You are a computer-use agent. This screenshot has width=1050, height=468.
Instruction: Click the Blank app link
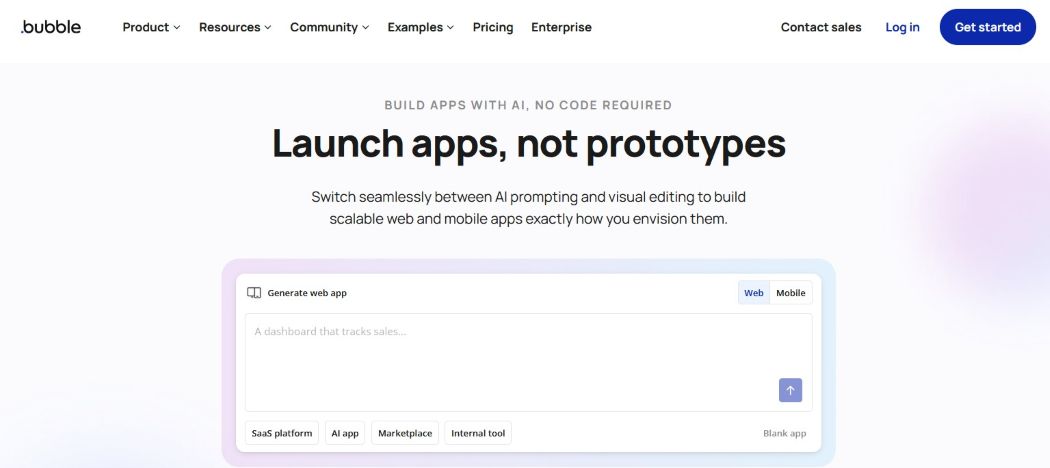point(785,433)
